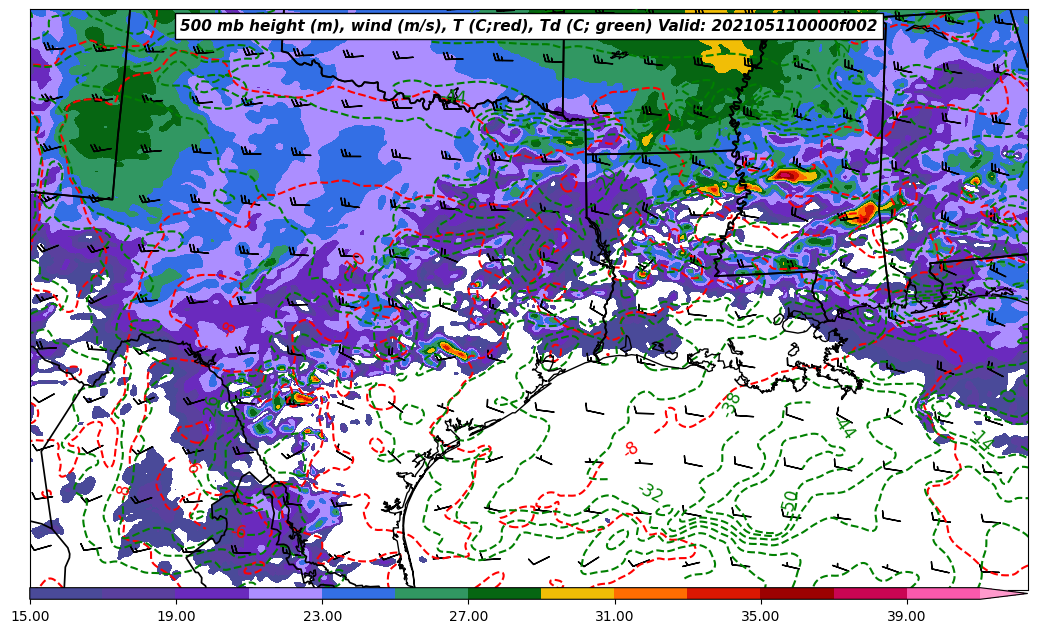Click the dark green colorbar segment after 27.00
Image resolution: width=1037 pixels, height=633 pixels.
point(504,594)
